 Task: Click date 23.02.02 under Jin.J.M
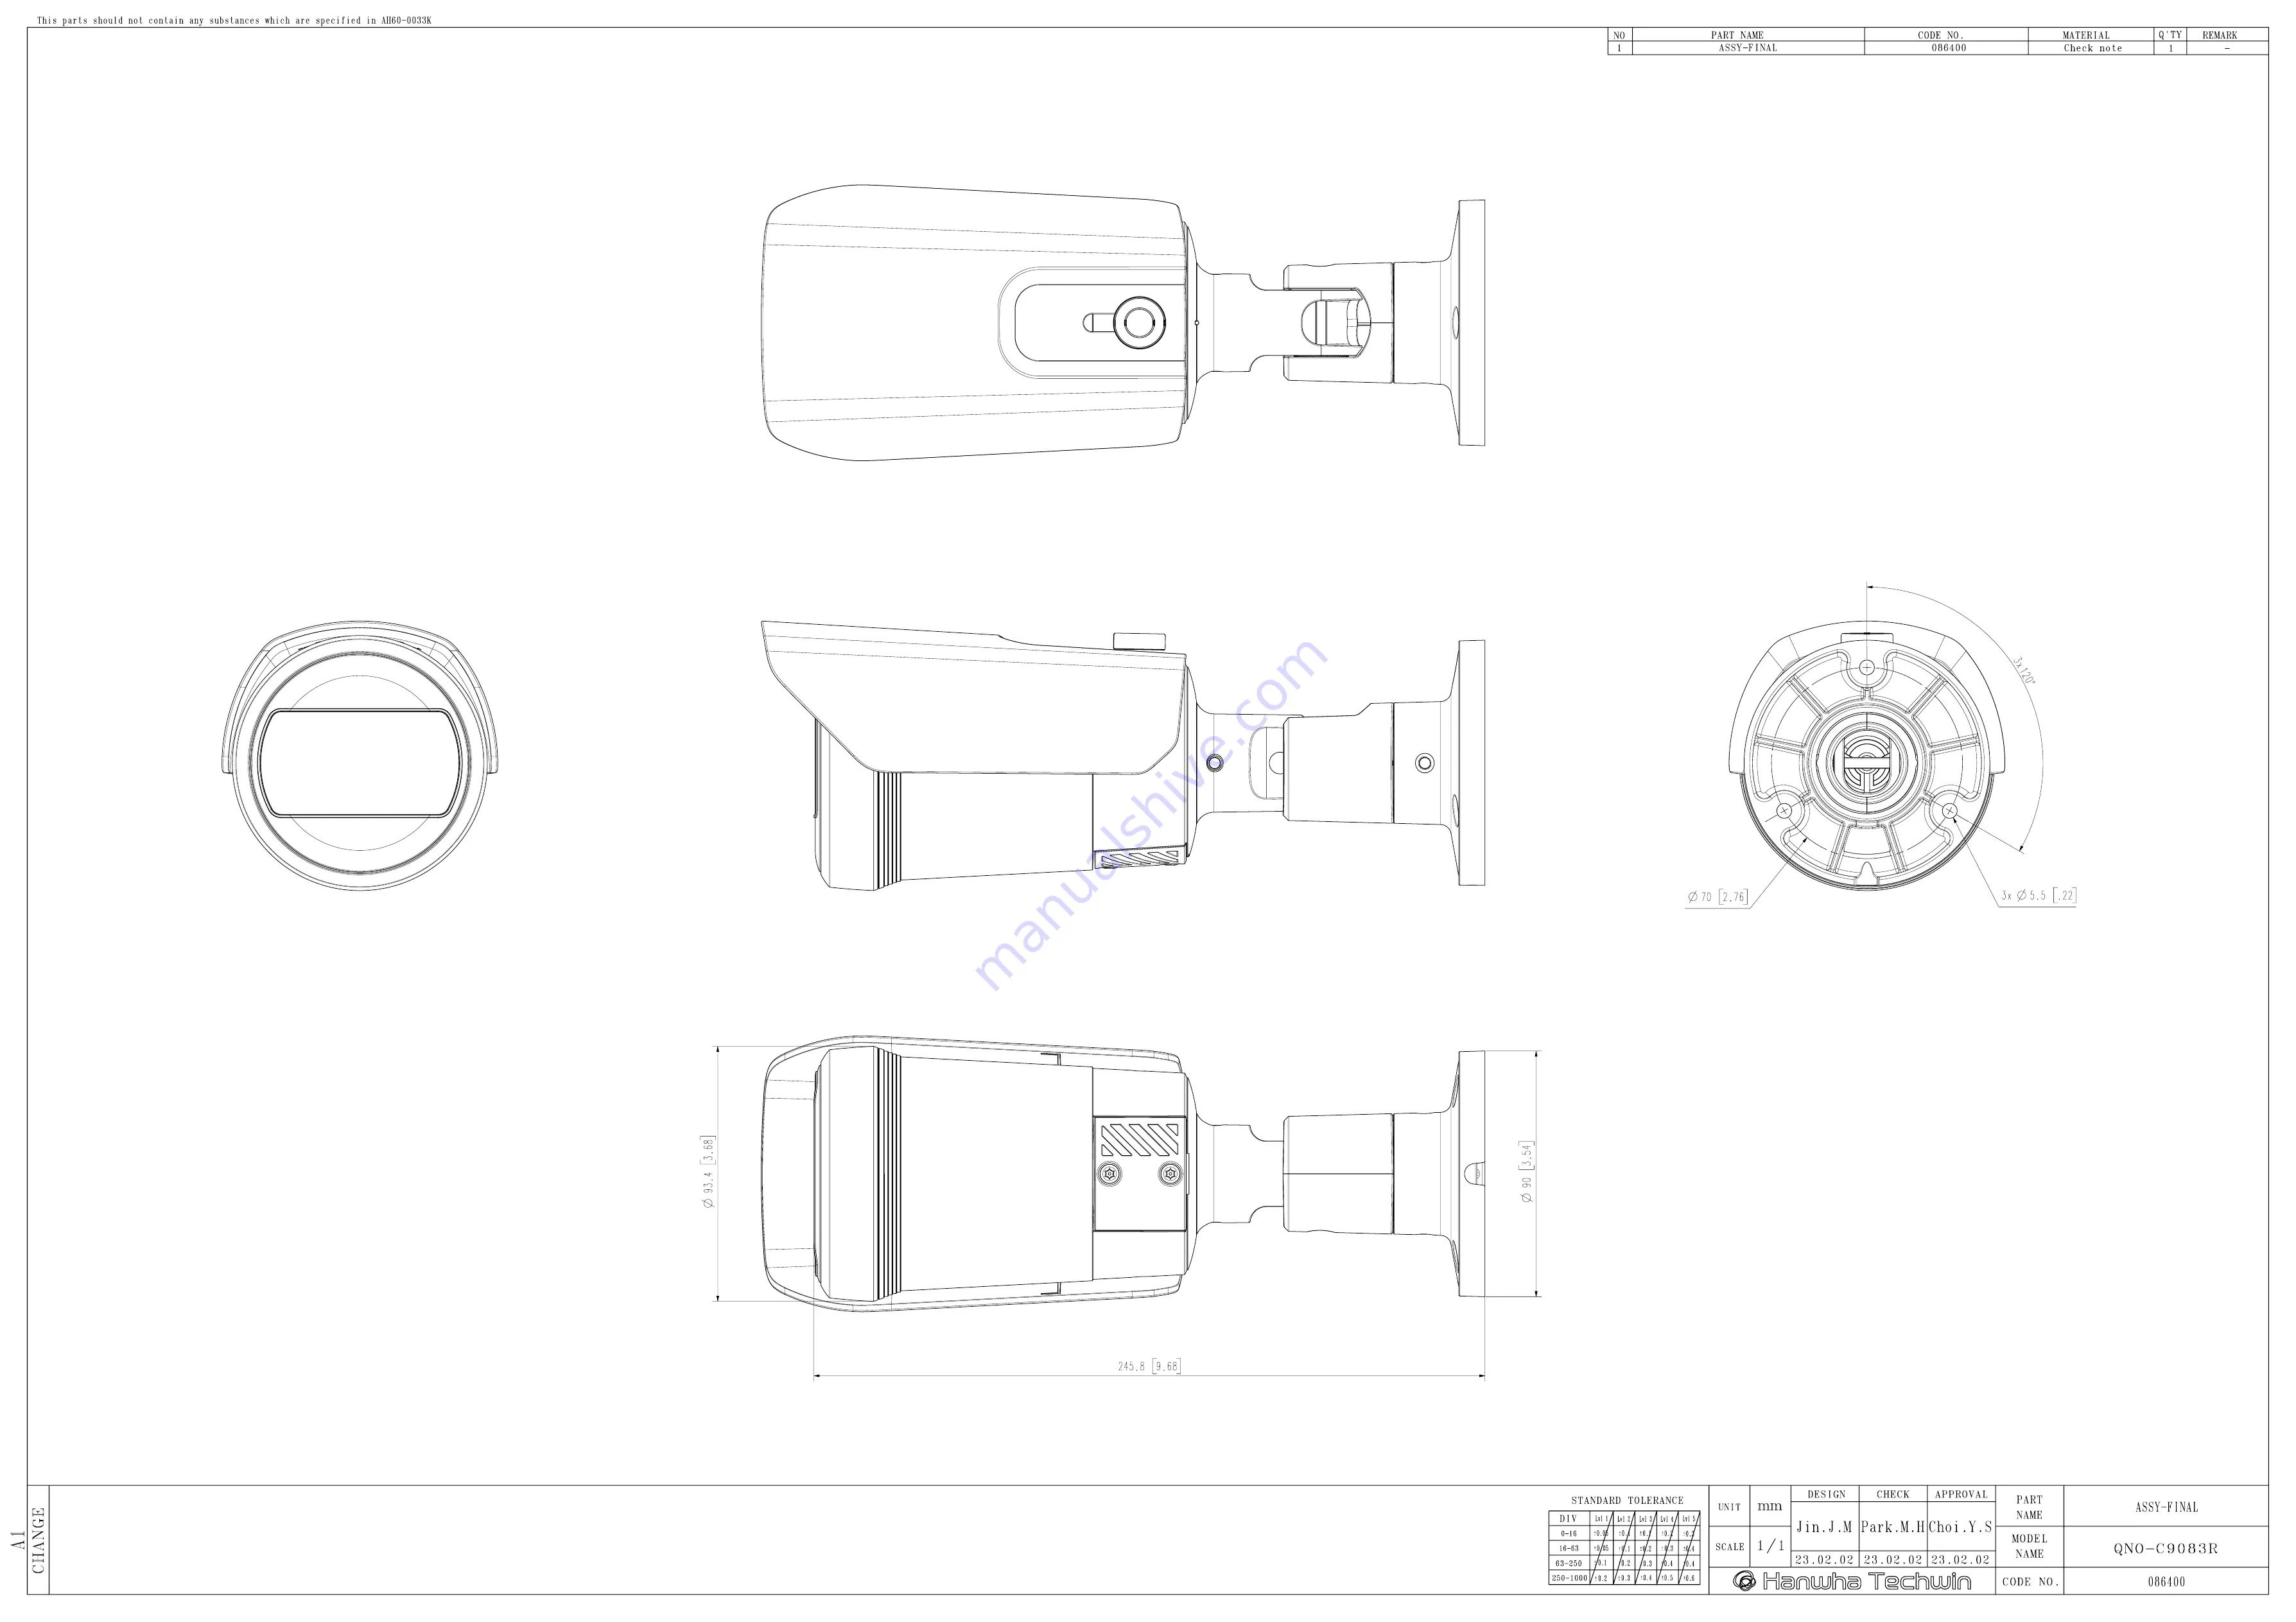point(1824,1559)
